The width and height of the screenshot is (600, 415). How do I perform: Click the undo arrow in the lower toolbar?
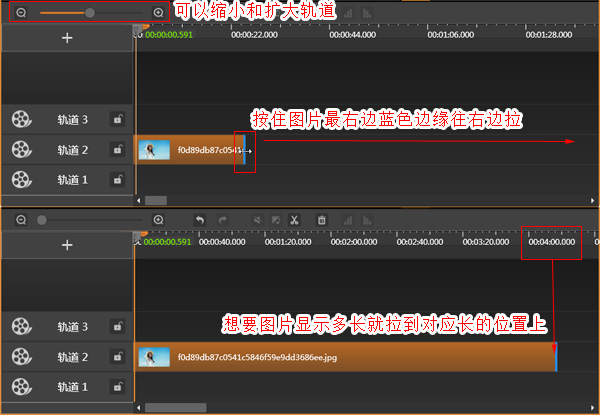pos(199,220)
